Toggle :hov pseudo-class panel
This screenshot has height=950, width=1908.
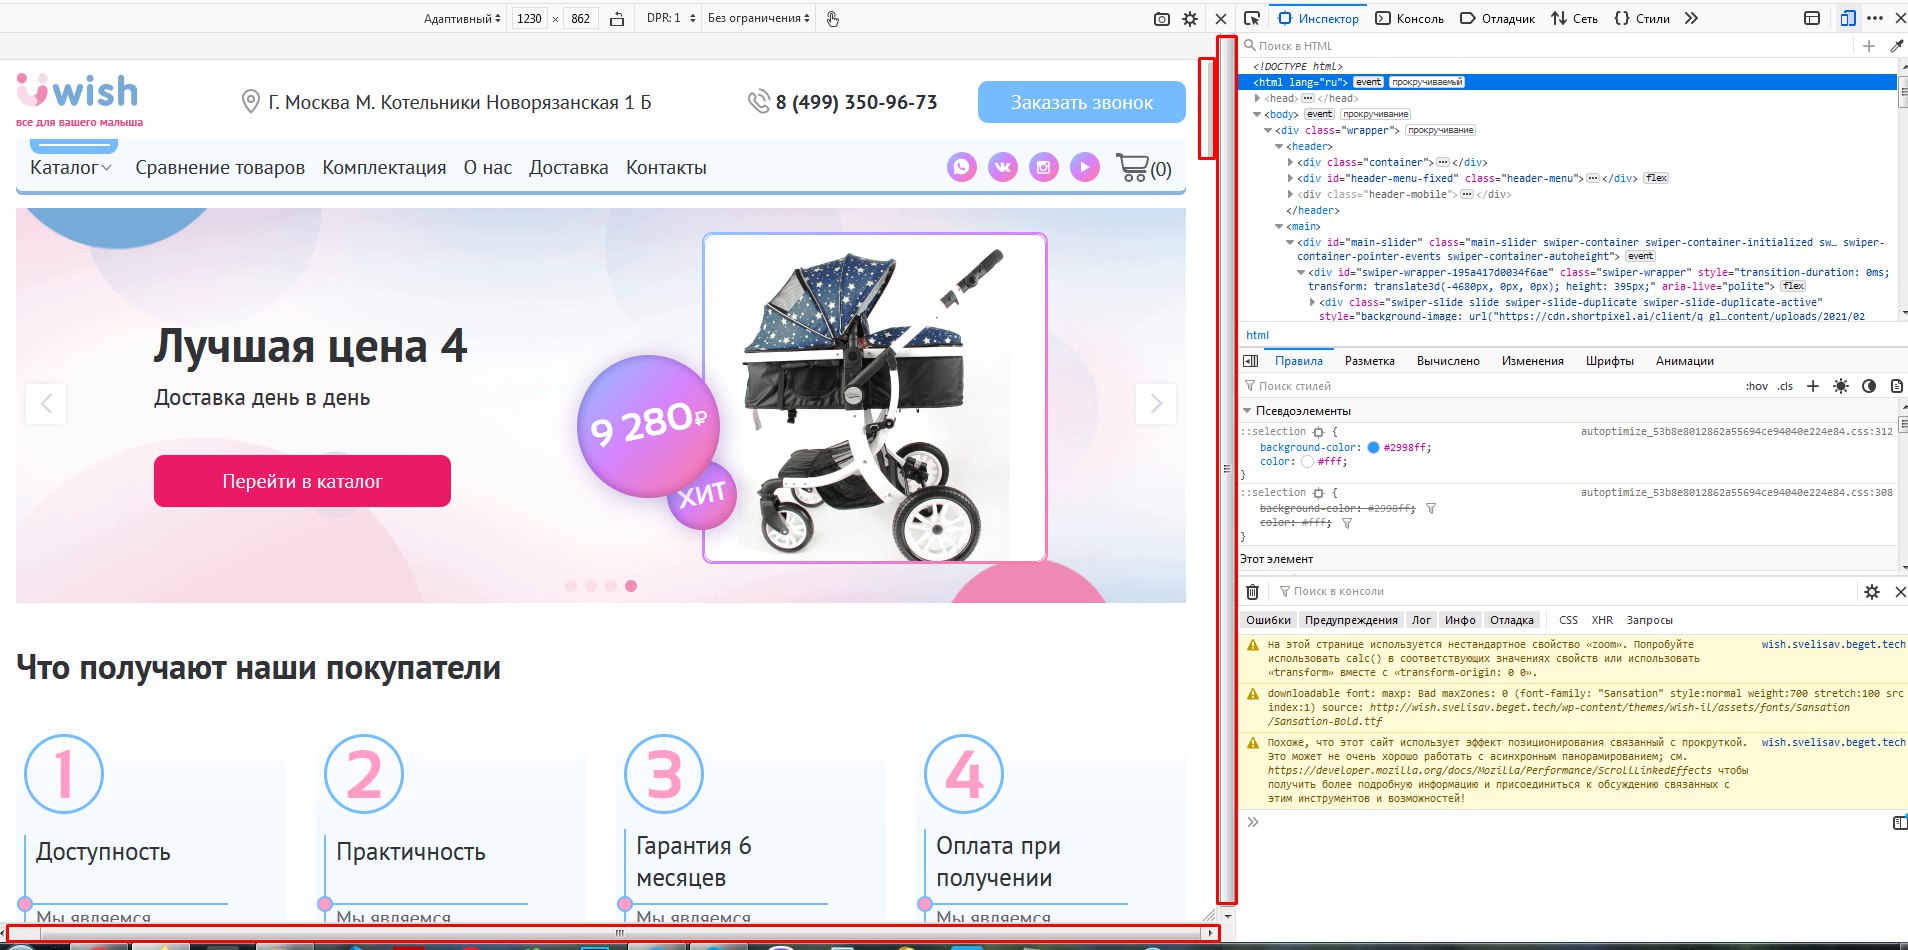[x=1757, y=386]
